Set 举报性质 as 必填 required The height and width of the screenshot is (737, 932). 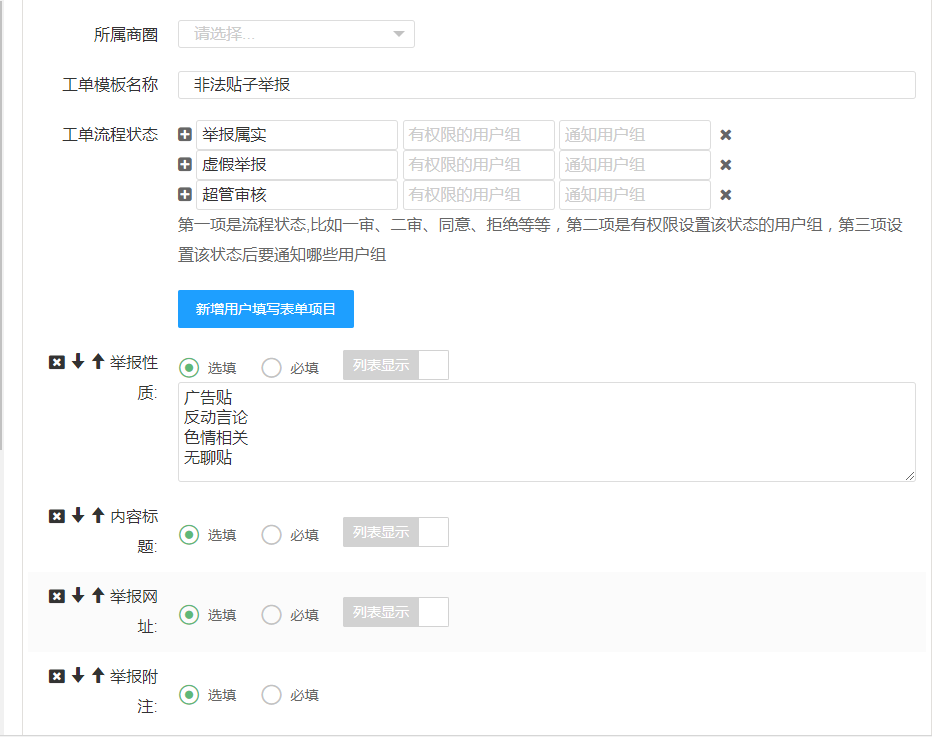272,368
